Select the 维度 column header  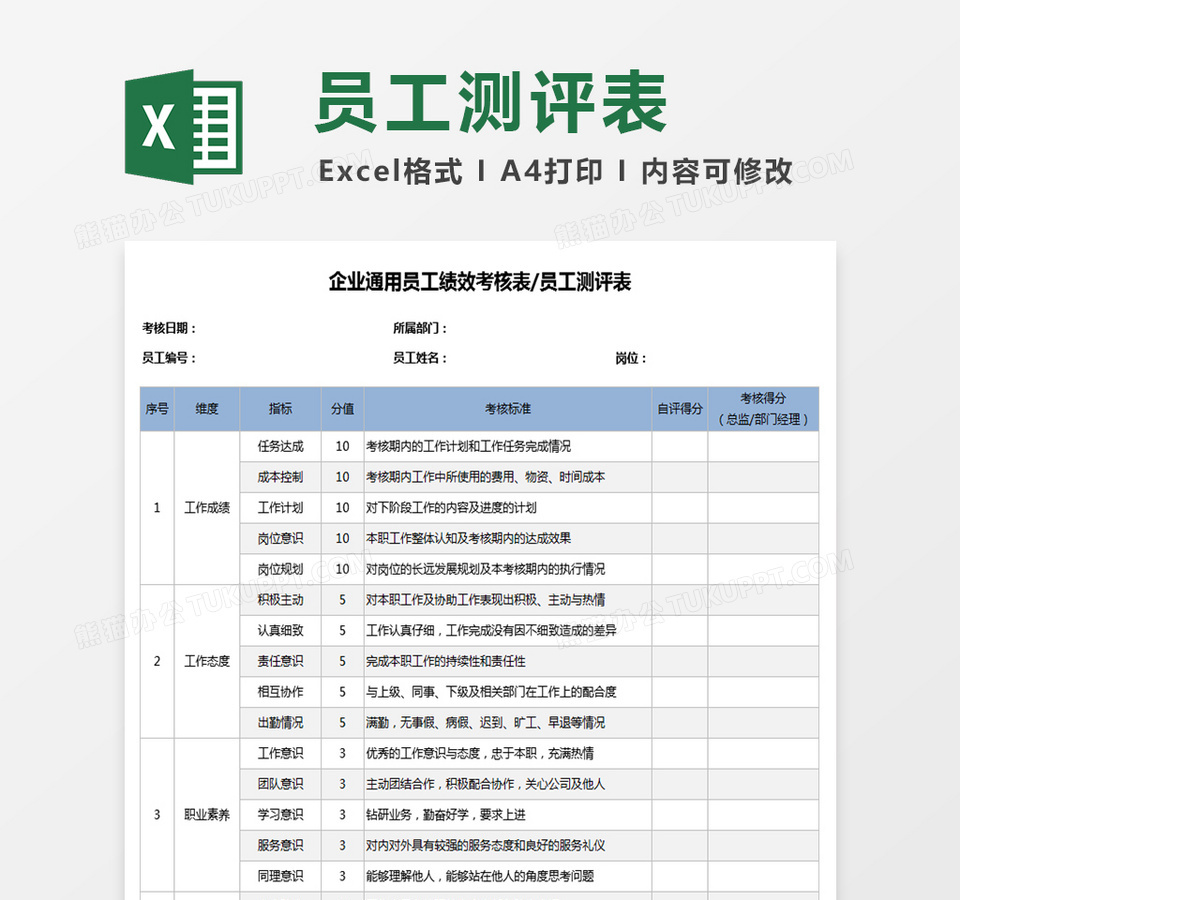click(207, 409)
